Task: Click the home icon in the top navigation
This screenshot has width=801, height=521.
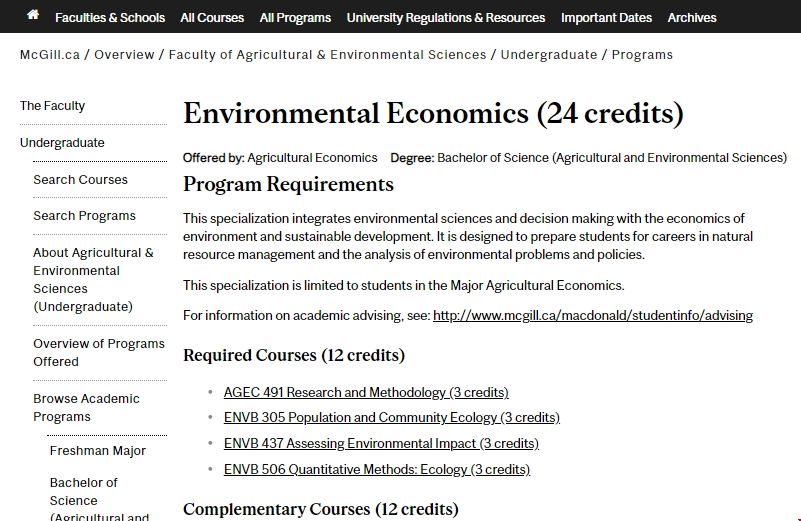Action: [33, 16]
